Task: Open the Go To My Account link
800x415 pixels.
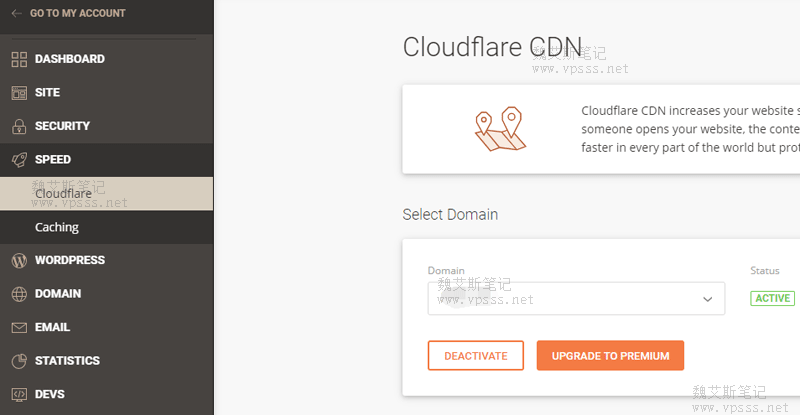Action: [77, 13]
